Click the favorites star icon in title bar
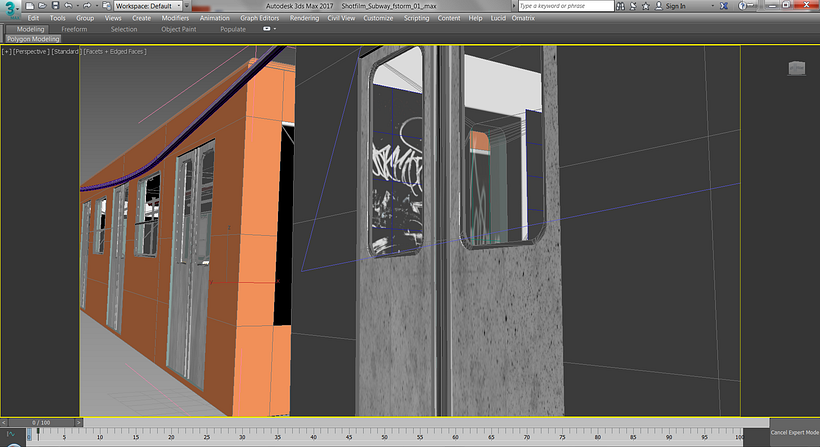This screenshot has width=820, height=447. (x=646, y=6)
